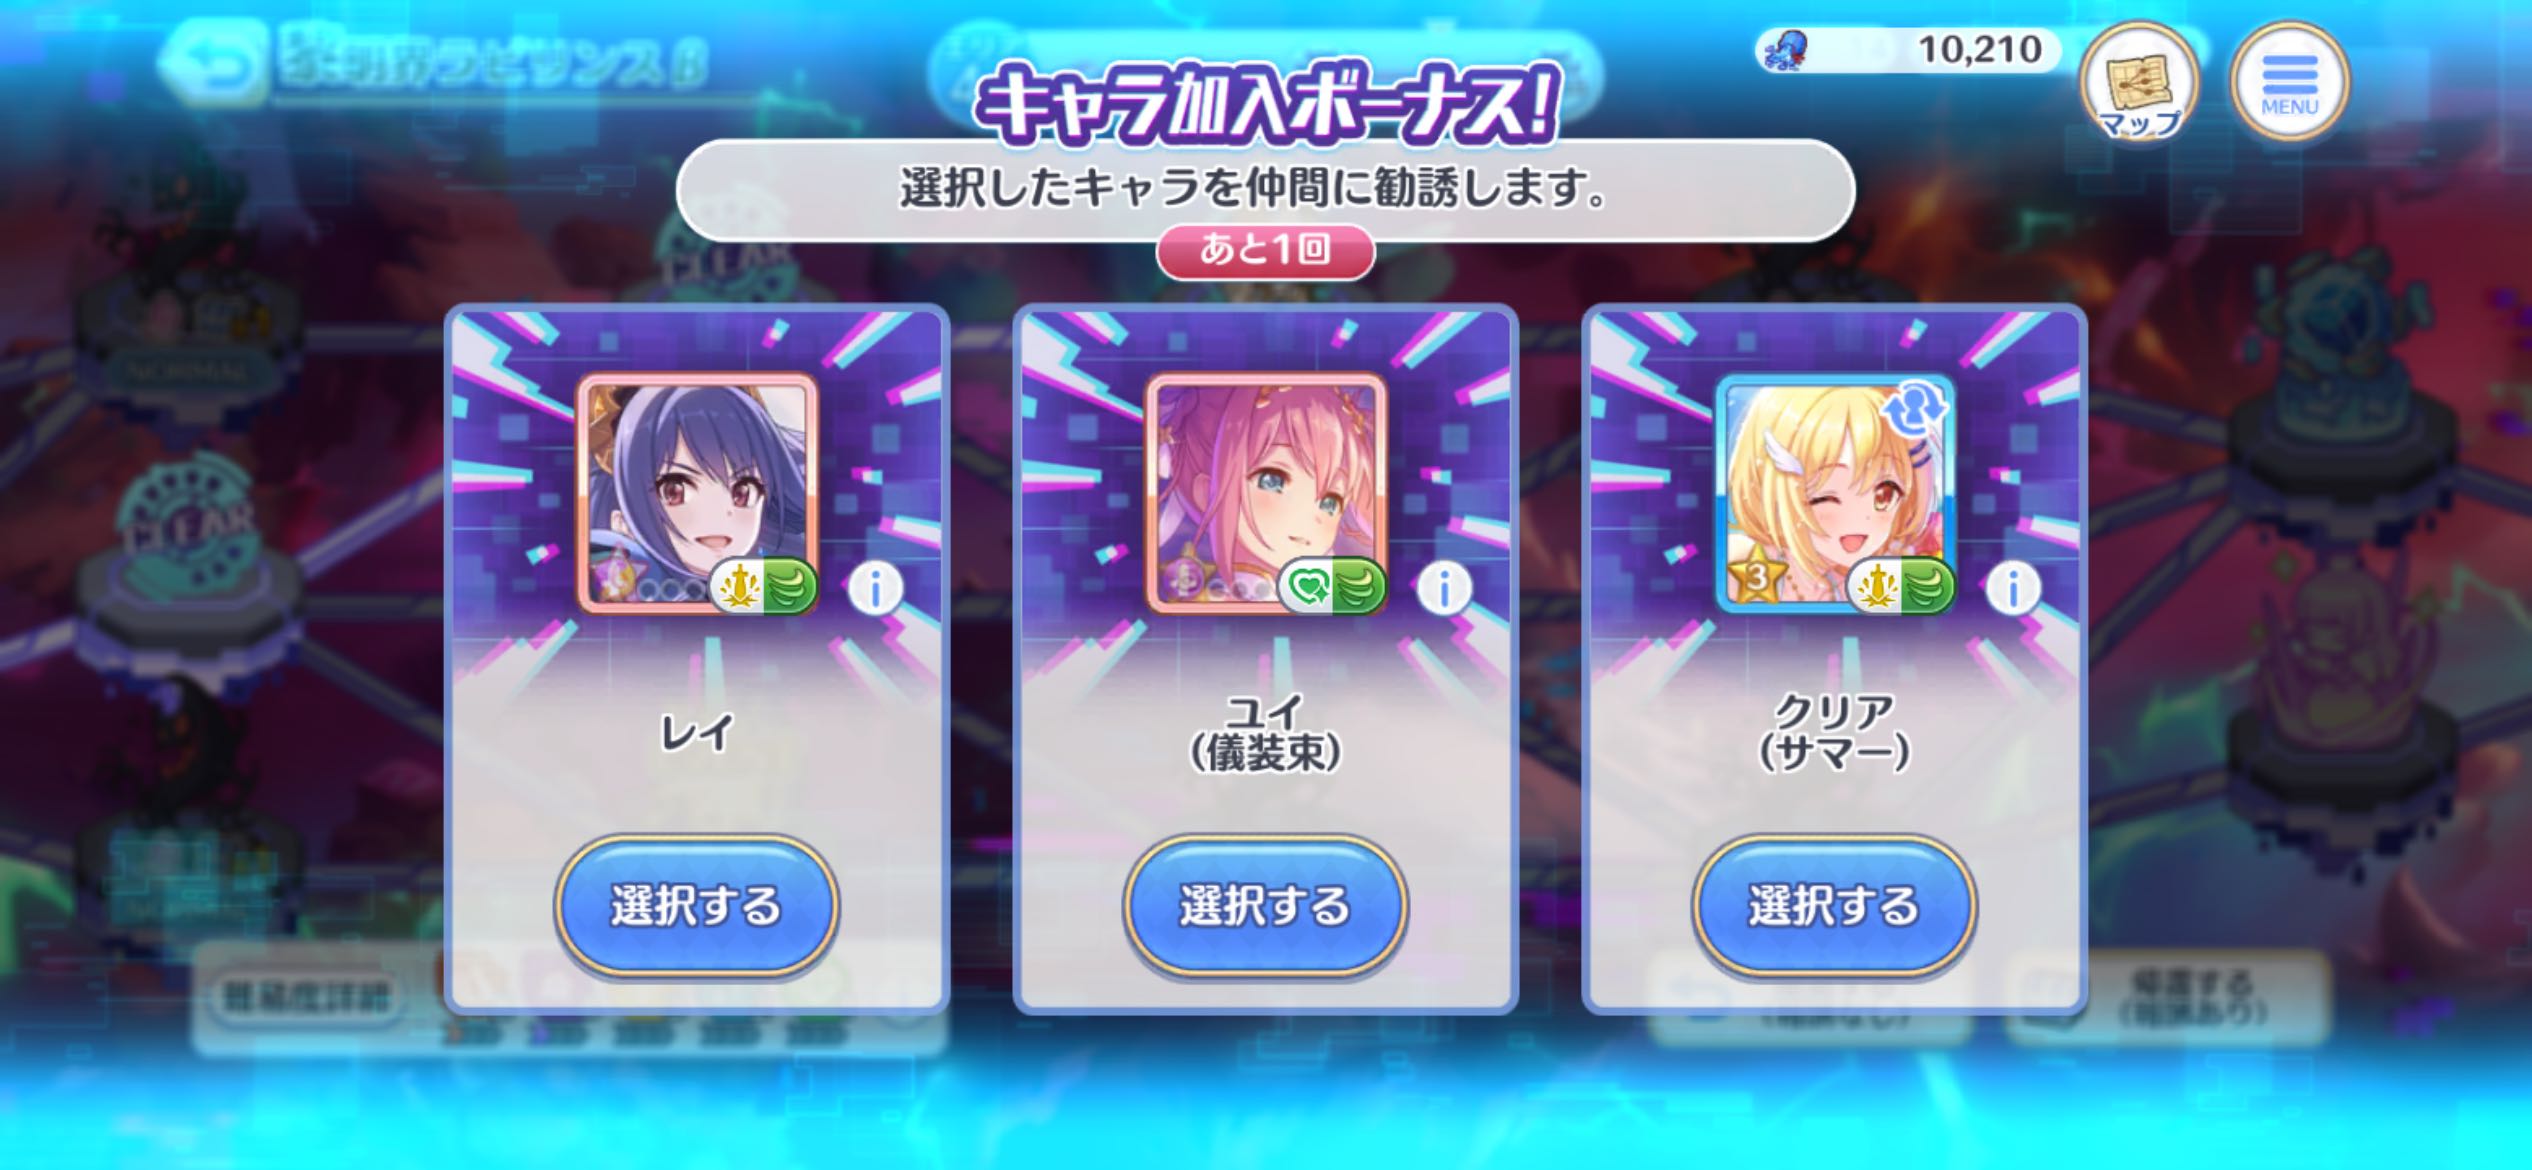Image resolution: width=2532 pixels, height=1170 pixels.
Task: Open the マップ map icon
Action: (x=2139, y=82)
